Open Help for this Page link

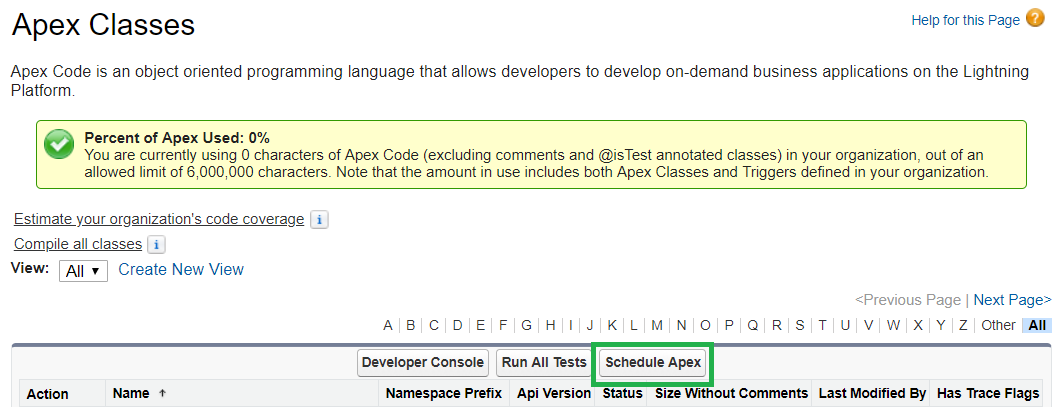pyautogui.click(x=965, y=20)
